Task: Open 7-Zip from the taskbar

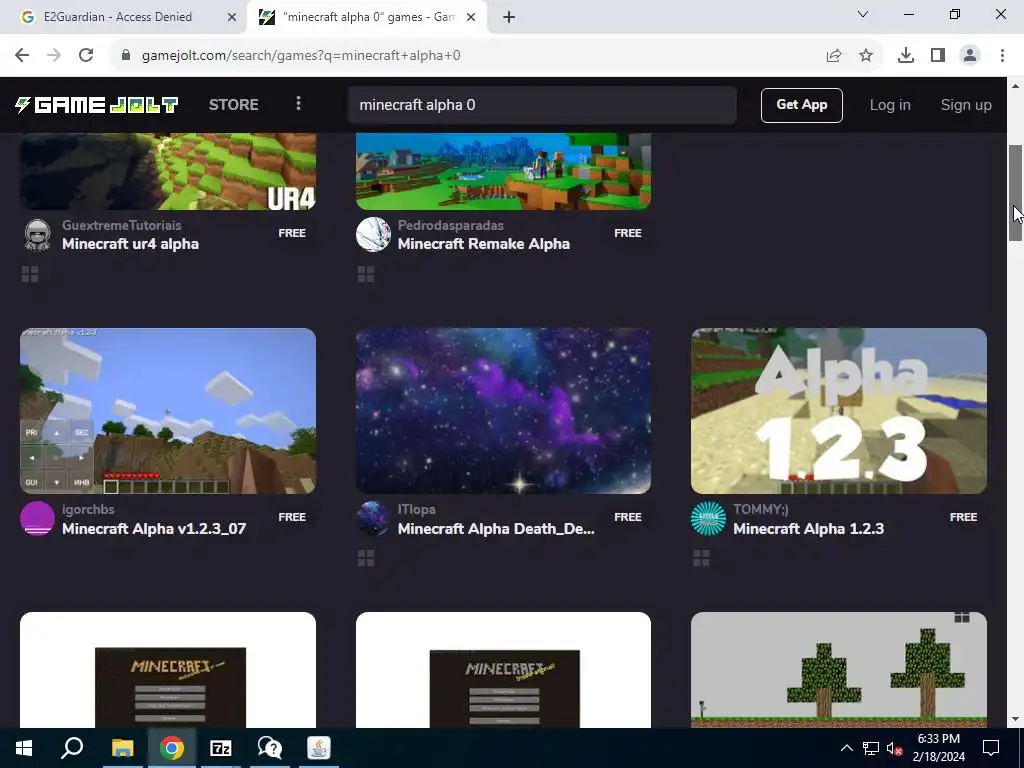Action: [x=221, y=748]
